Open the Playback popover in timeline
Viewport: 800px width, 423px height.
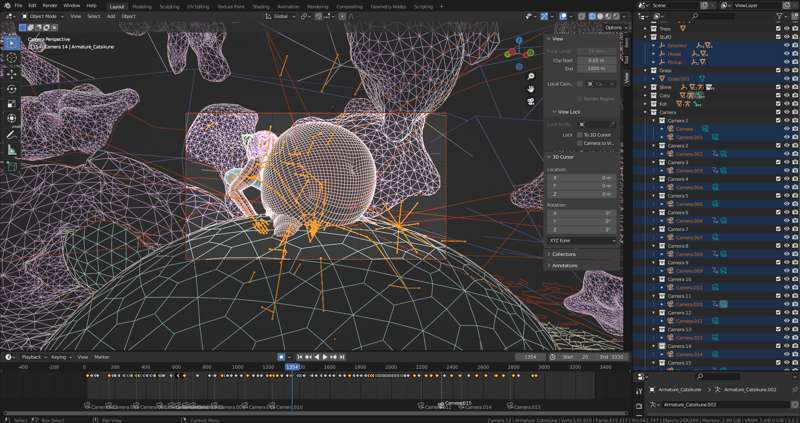[x=33, y=357]
